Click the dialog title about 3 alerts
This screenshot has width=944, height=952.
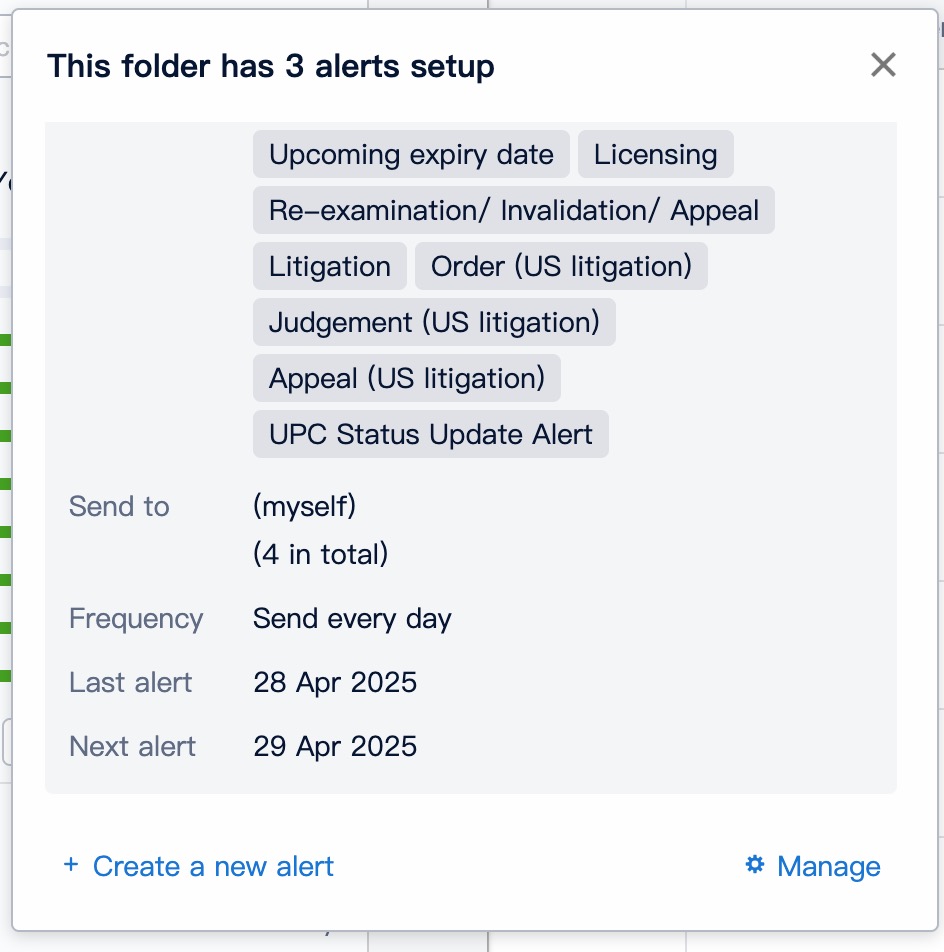click(271, 67)
